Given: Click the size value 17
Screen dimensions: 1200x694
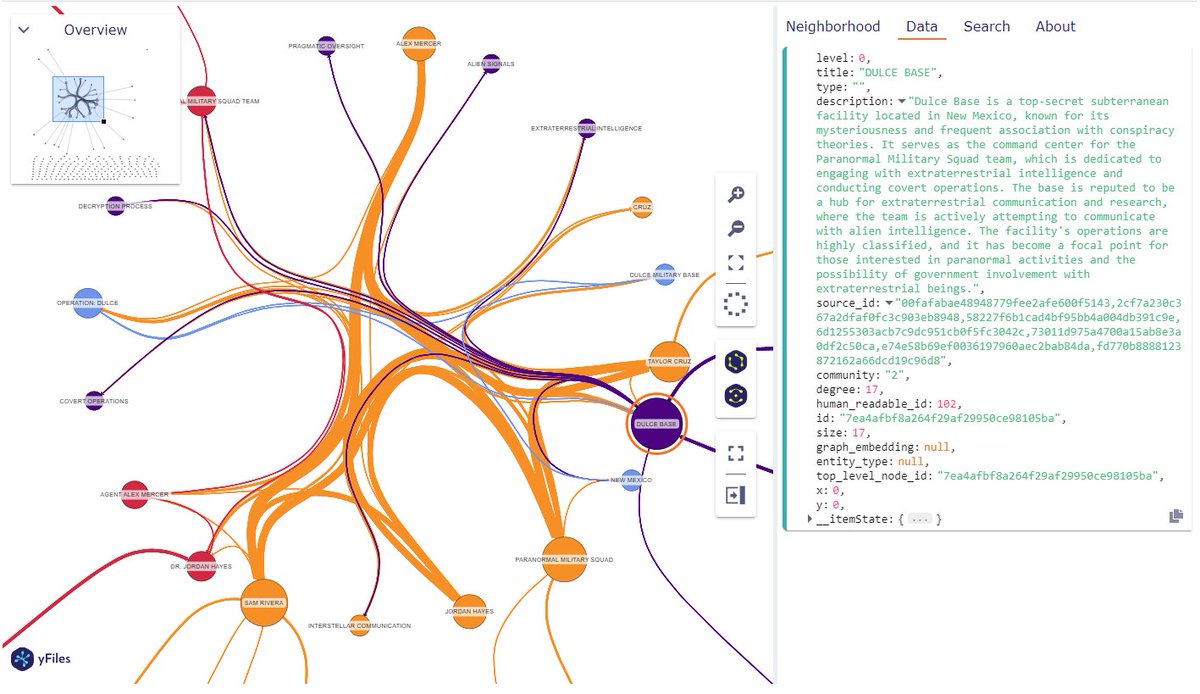Looking at the screenshot, I should click(x=857, y=433).
